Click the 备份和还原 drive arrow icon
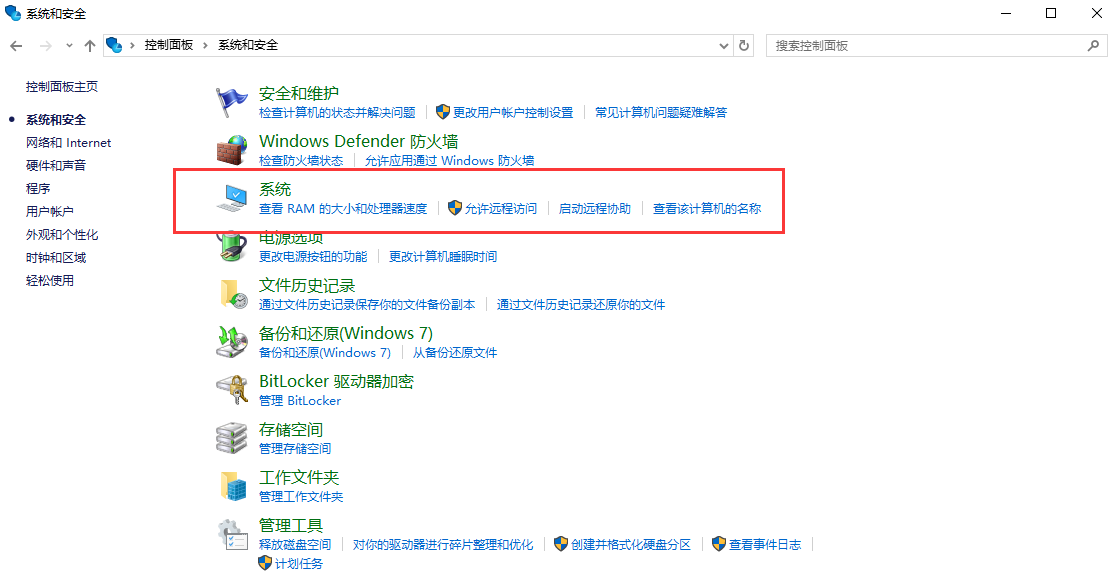The image size is (1117, 588). pyautogui.click(x=232, y=341)
